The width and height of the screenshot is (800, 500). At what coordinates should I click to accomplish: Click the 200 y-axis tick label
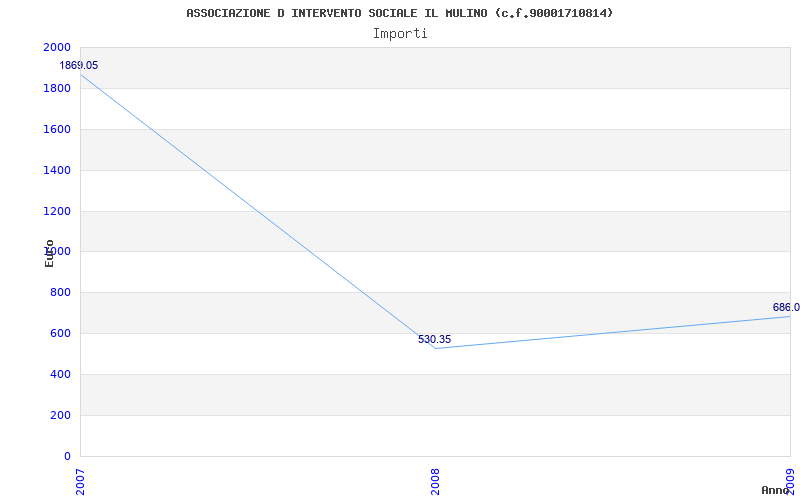(61, 415)
